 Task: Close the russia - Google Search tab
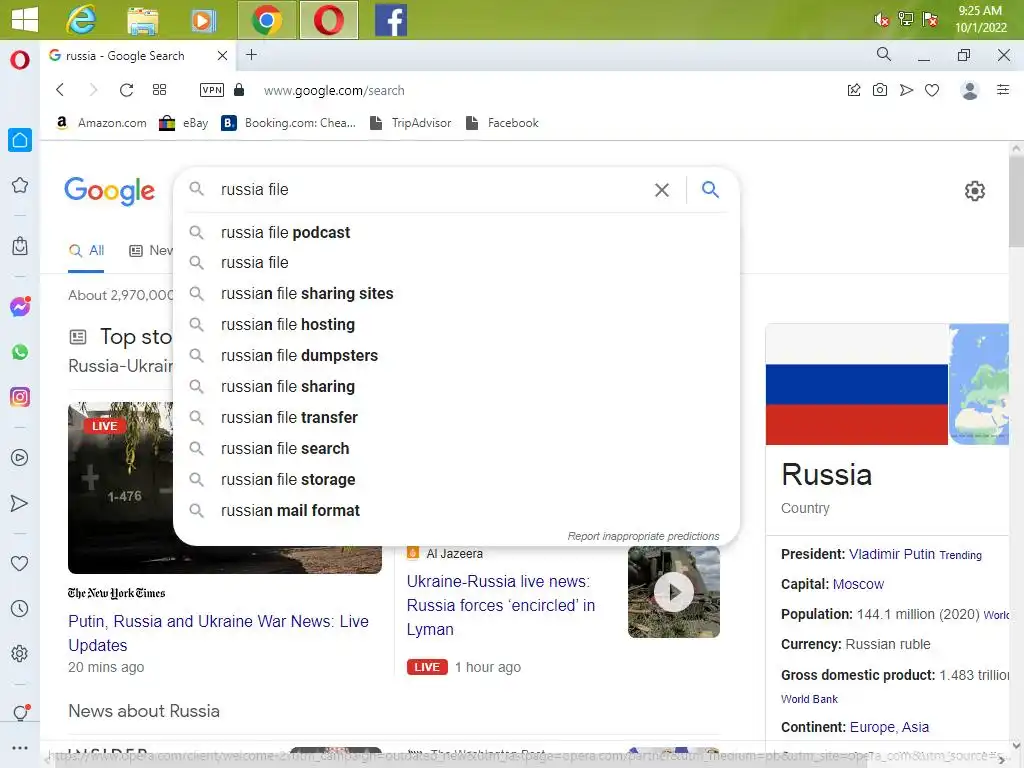tap(222, 56)
